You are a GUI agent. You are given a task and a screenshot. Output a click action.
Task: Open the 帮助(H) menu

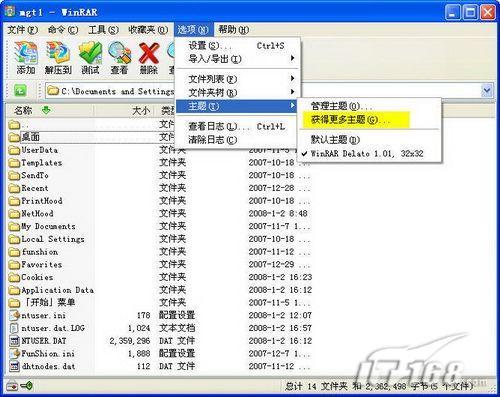[234, 30]
